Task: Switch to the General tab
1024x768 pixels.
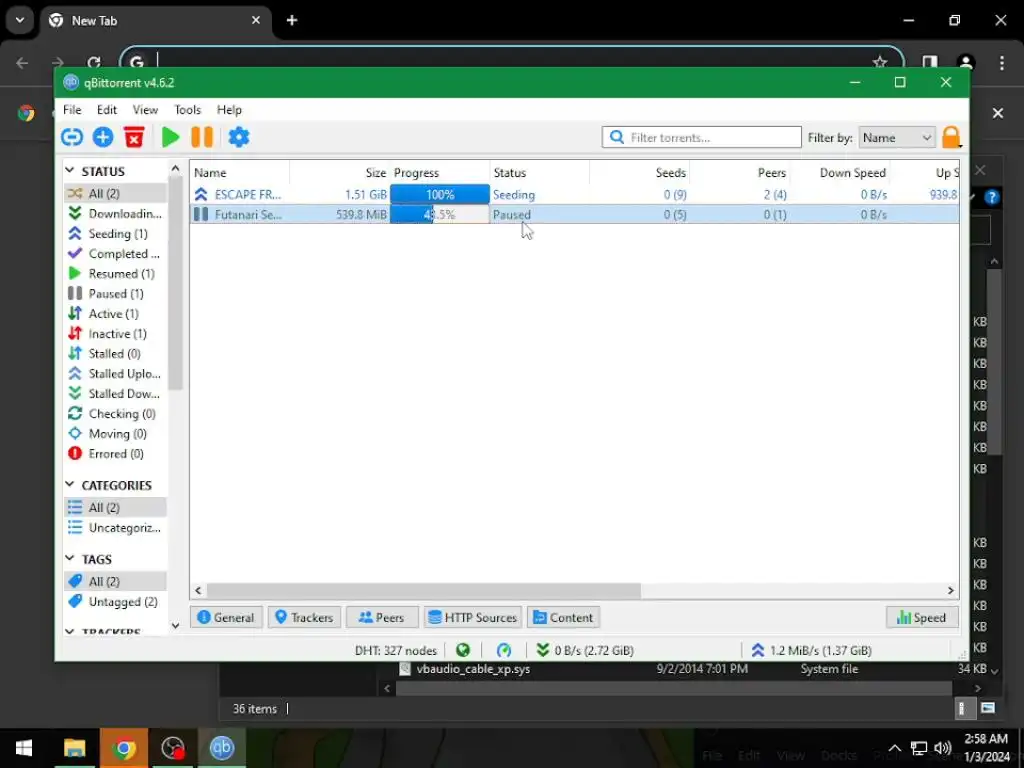Action: click(226, 617)
